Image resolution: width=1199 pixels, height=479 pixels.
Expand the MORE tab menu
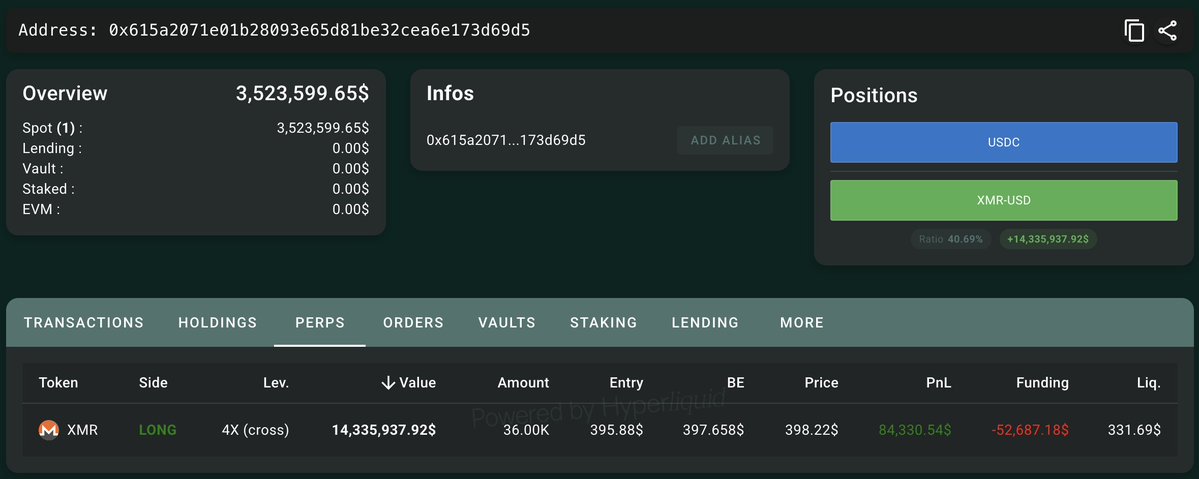[802, 322]
